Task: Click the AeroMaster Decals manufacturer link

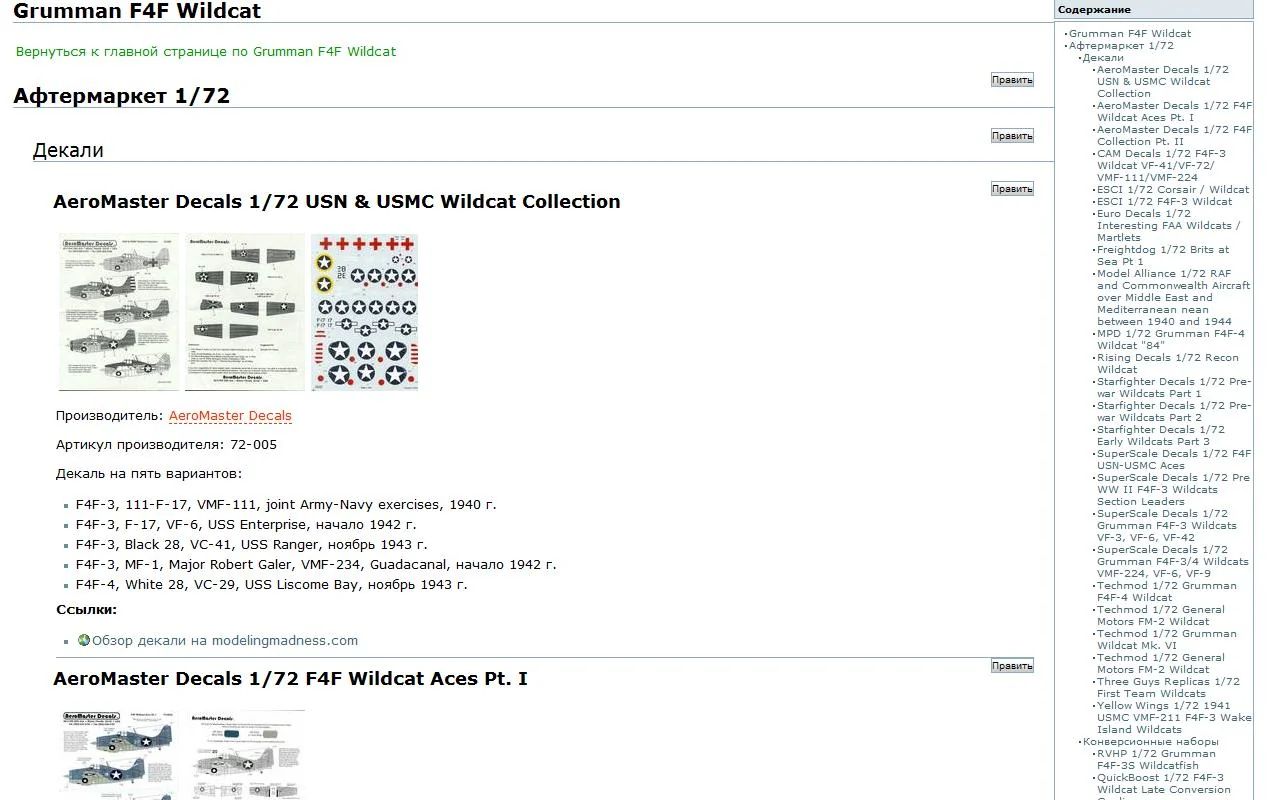Action: (x=230, y=416)
